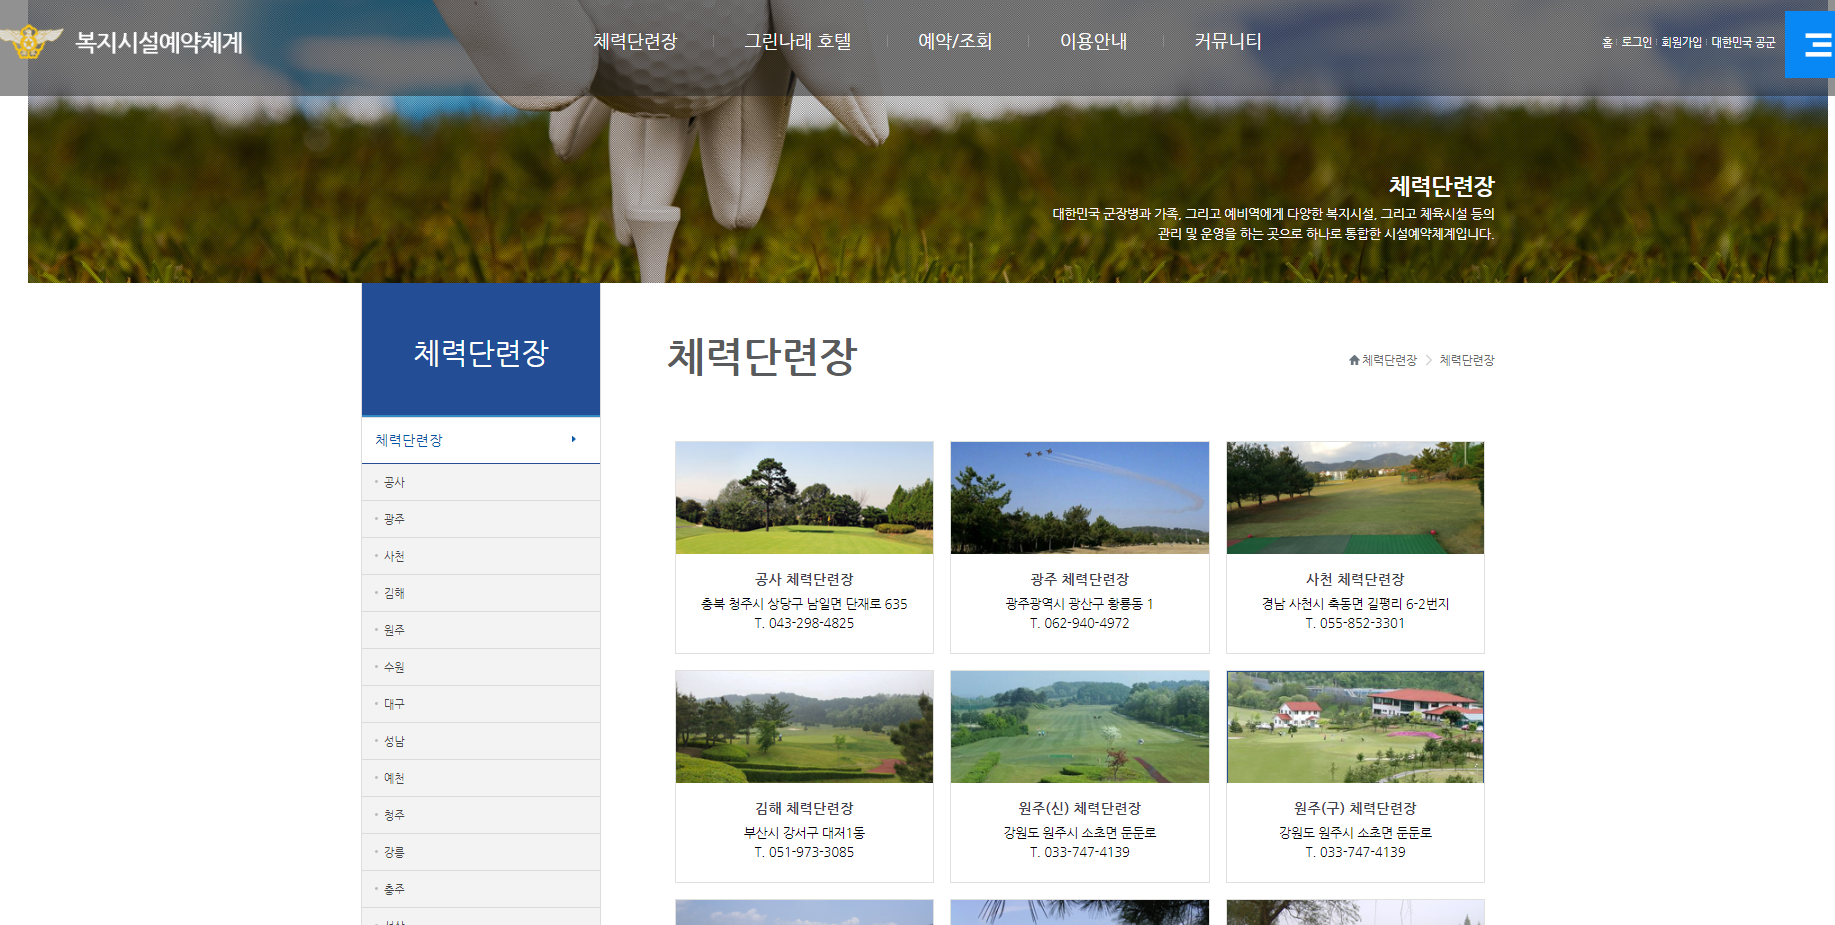Open the 원주(구) 체력단련장 photo thumbnail
Viewport: 1835px width, 925px height.
1355,727
